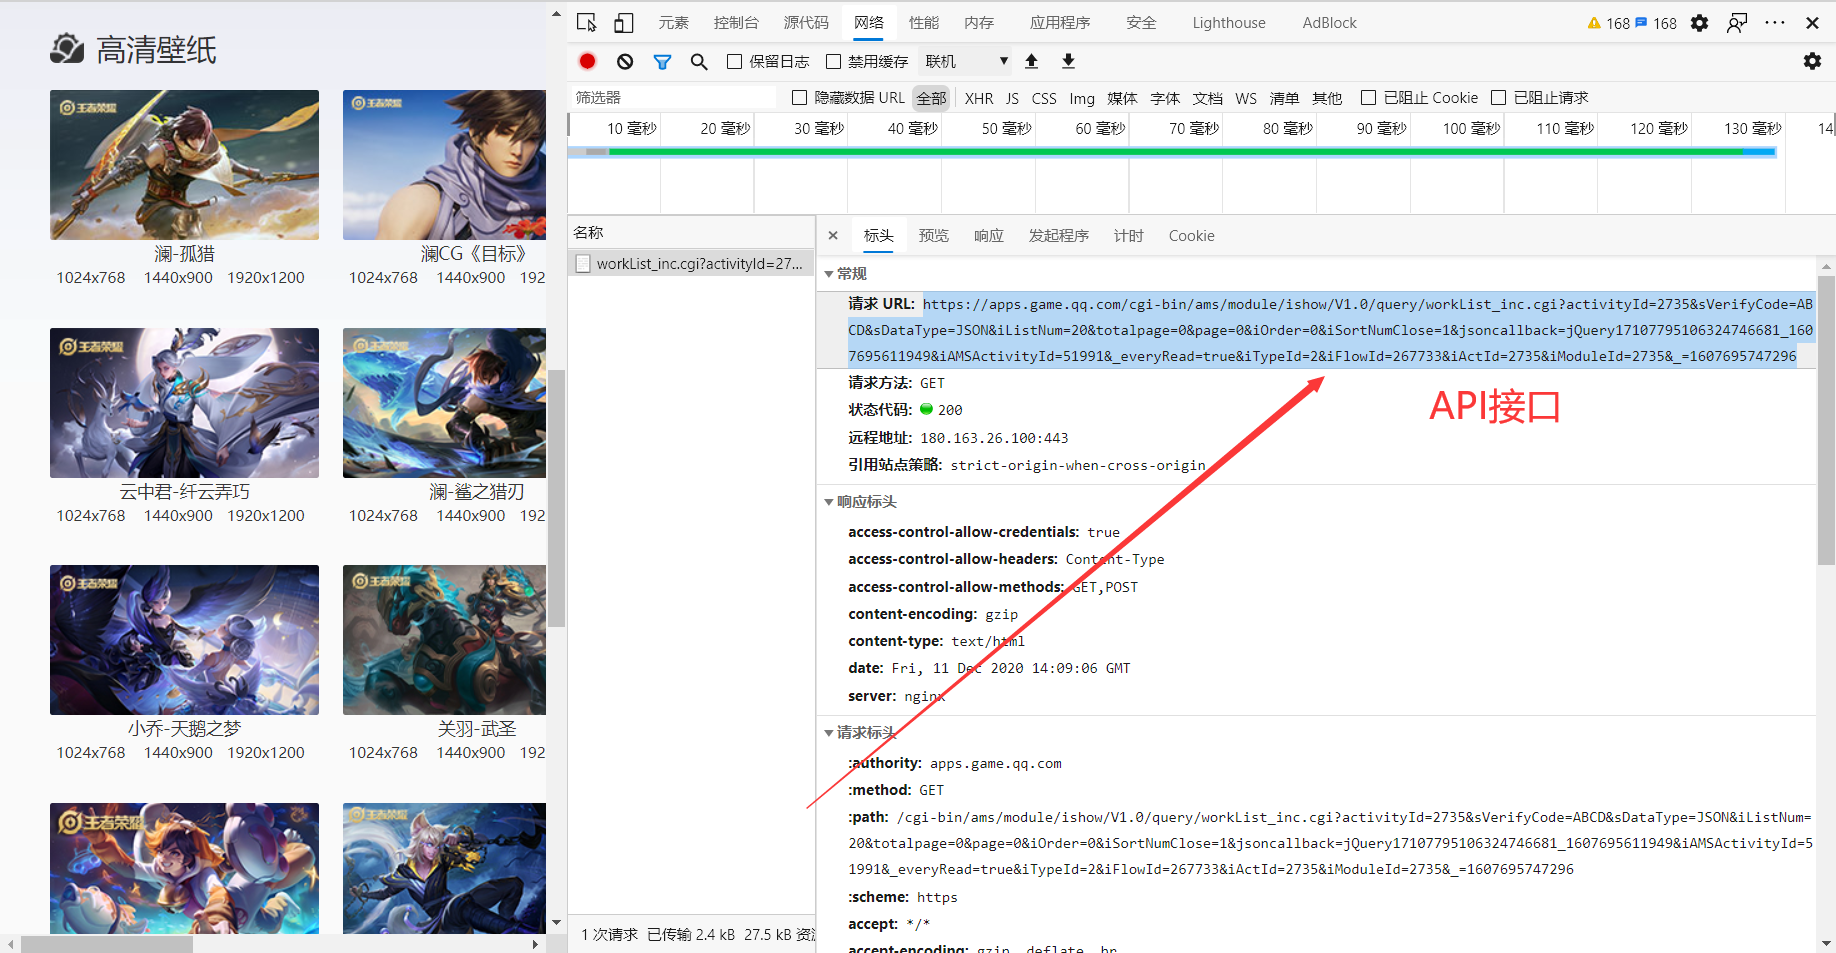This screenshot has height=953, width=1836.
Task: Close the request details pane
Action: click(833, 235)
